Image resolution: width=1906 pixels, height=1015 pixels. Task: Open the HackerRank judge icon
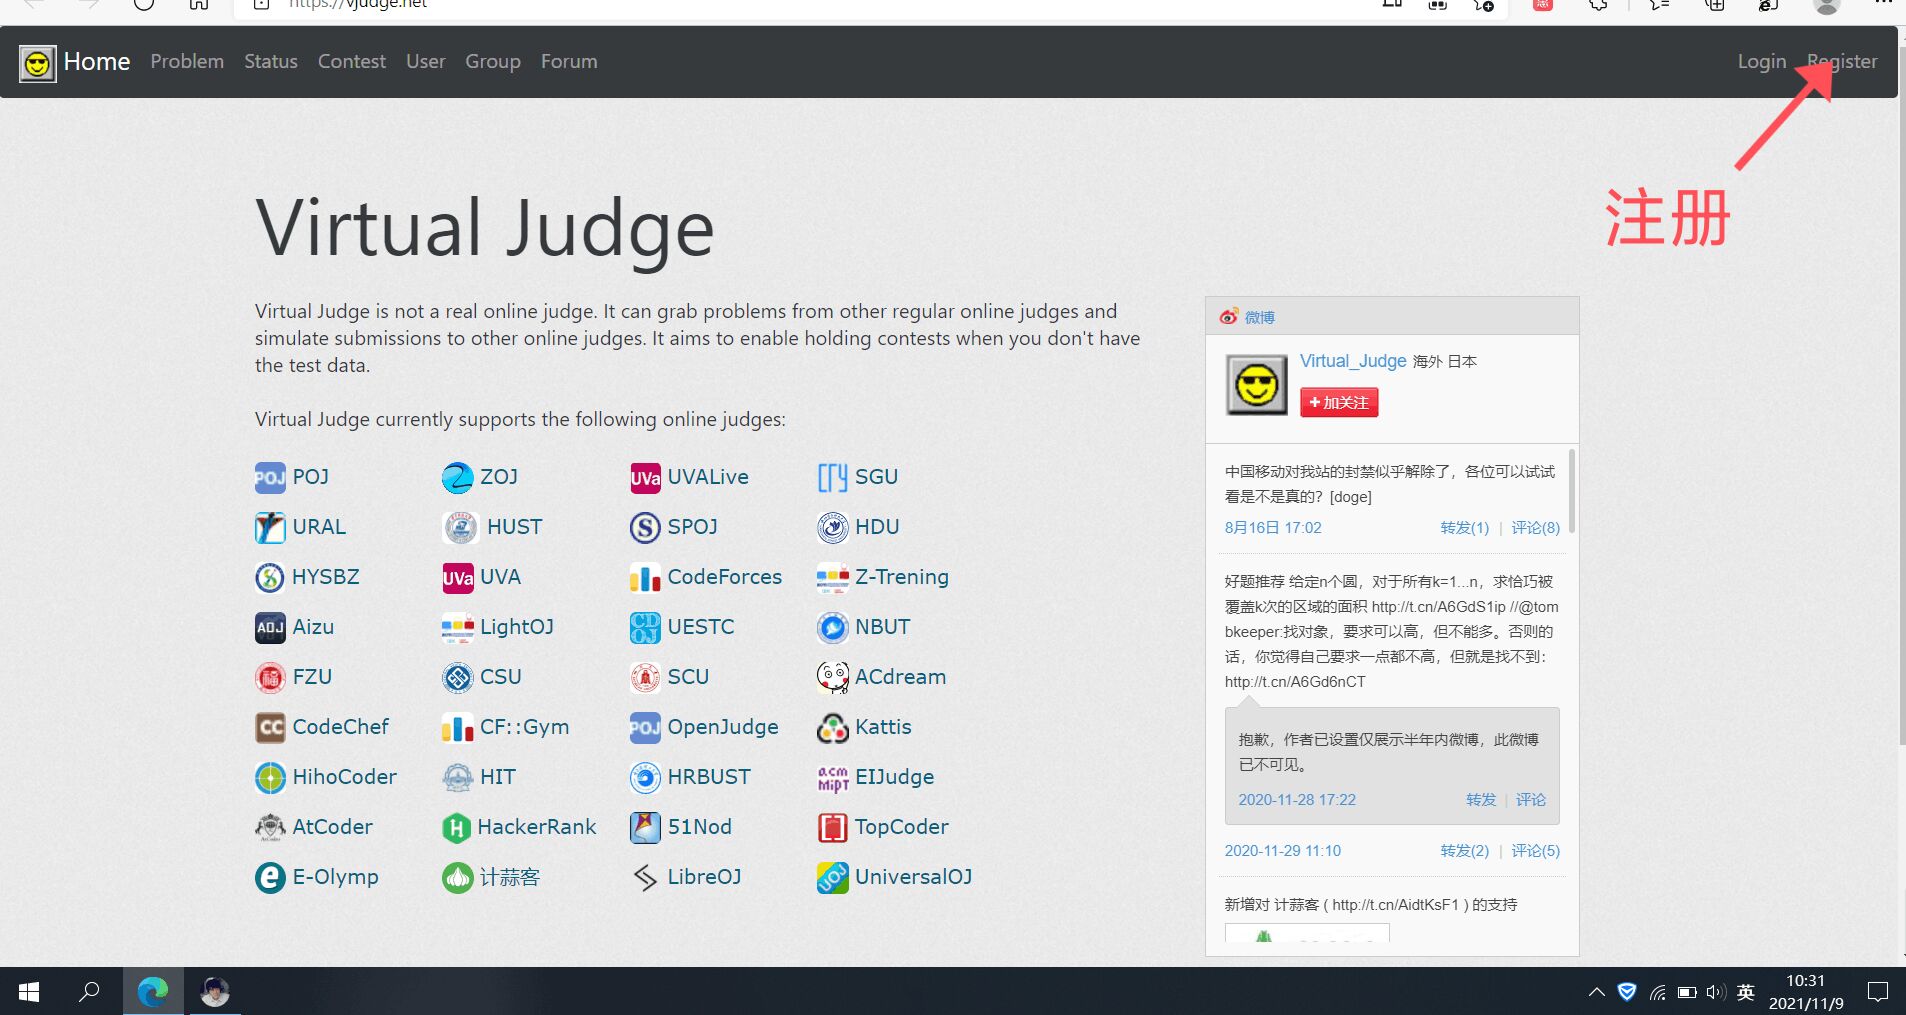(457, 827)
